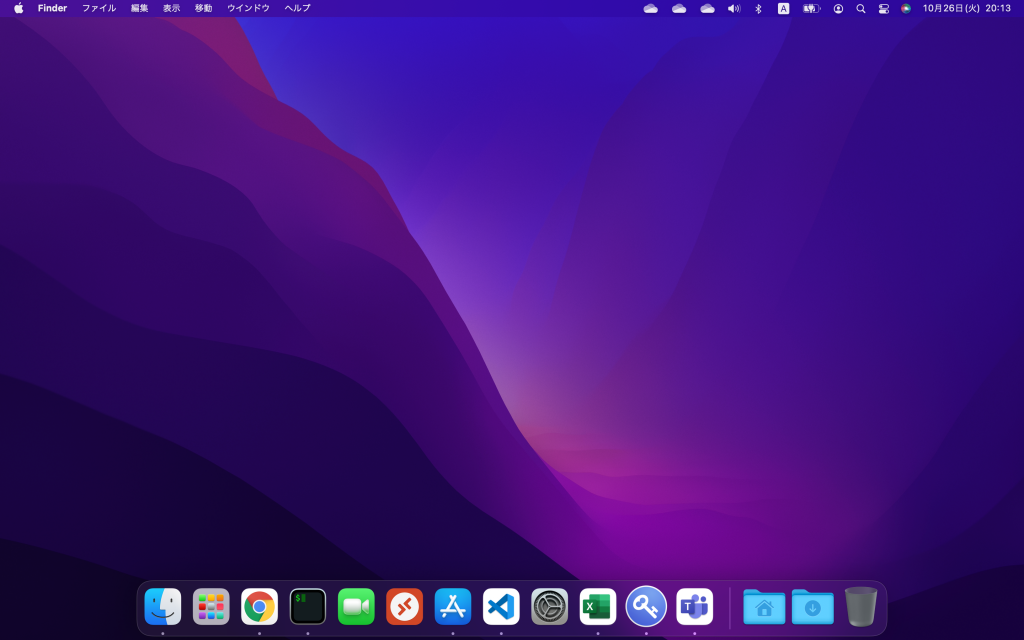
Task: Click the date and time 10月26日(火) 20:13
Action: pyautogui.click(x=967, y=8)
